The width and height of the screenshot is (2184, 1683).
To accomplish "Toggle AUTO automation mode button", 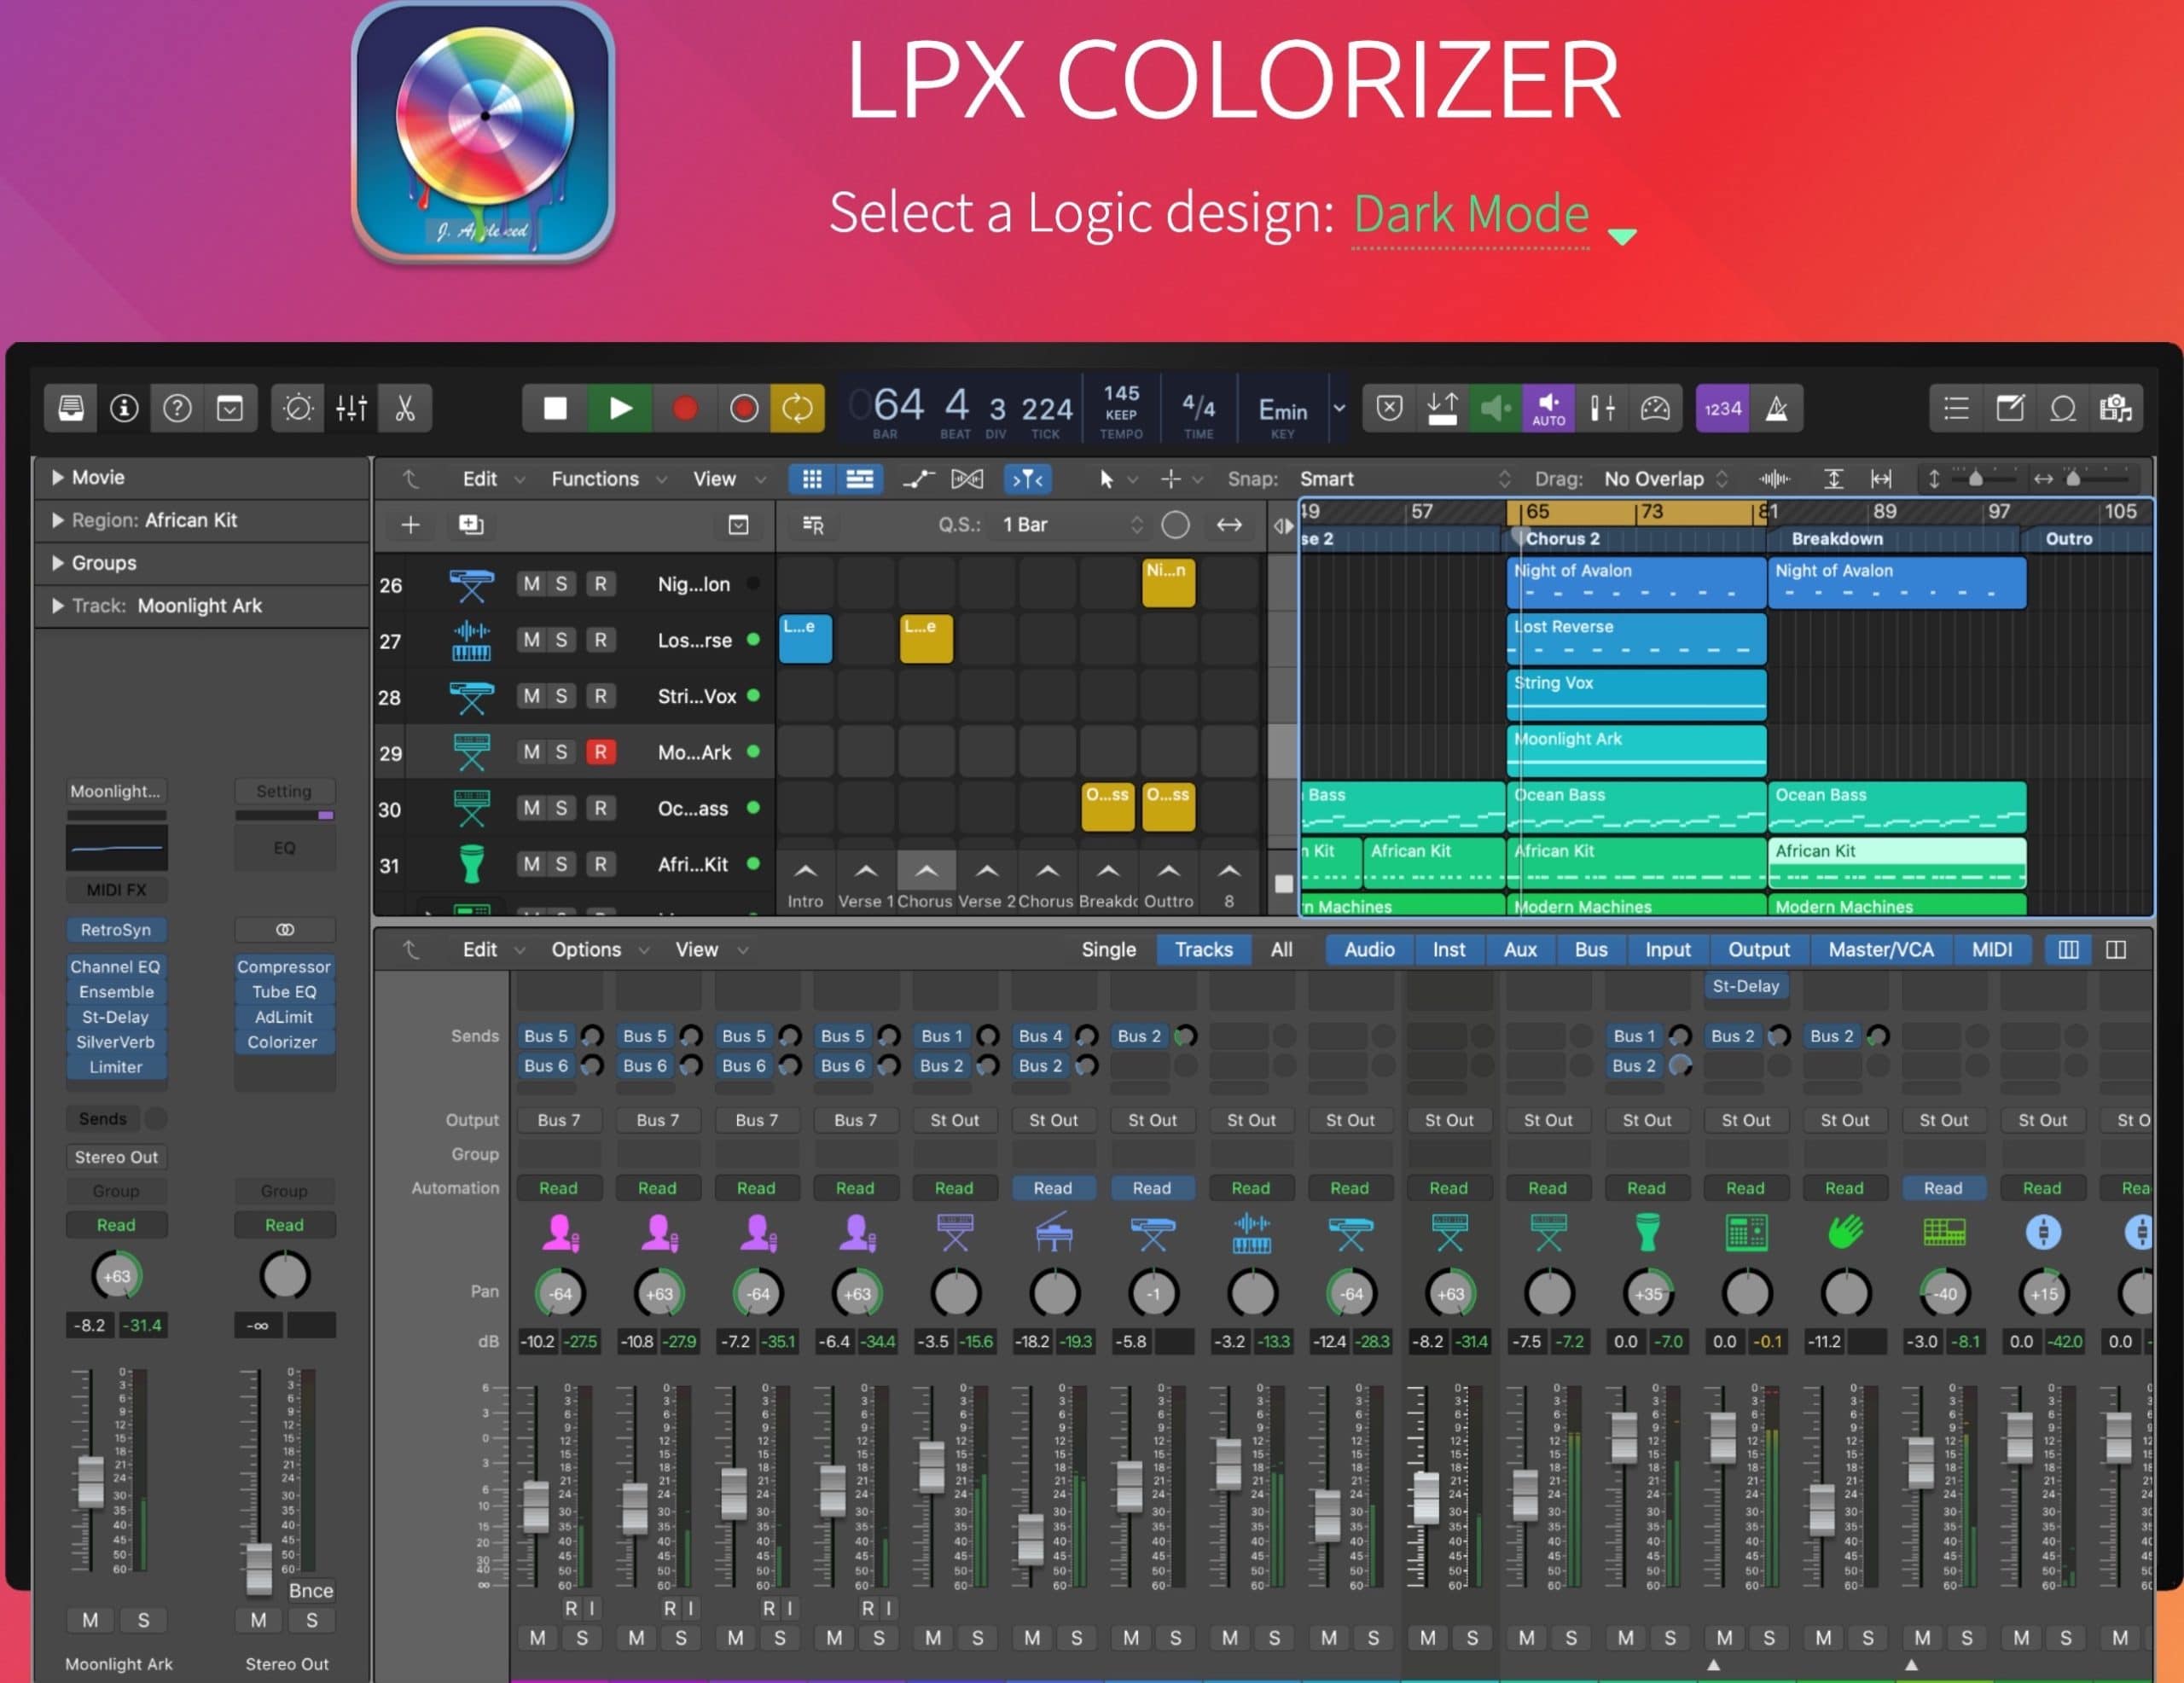I will click(1548, 408).
